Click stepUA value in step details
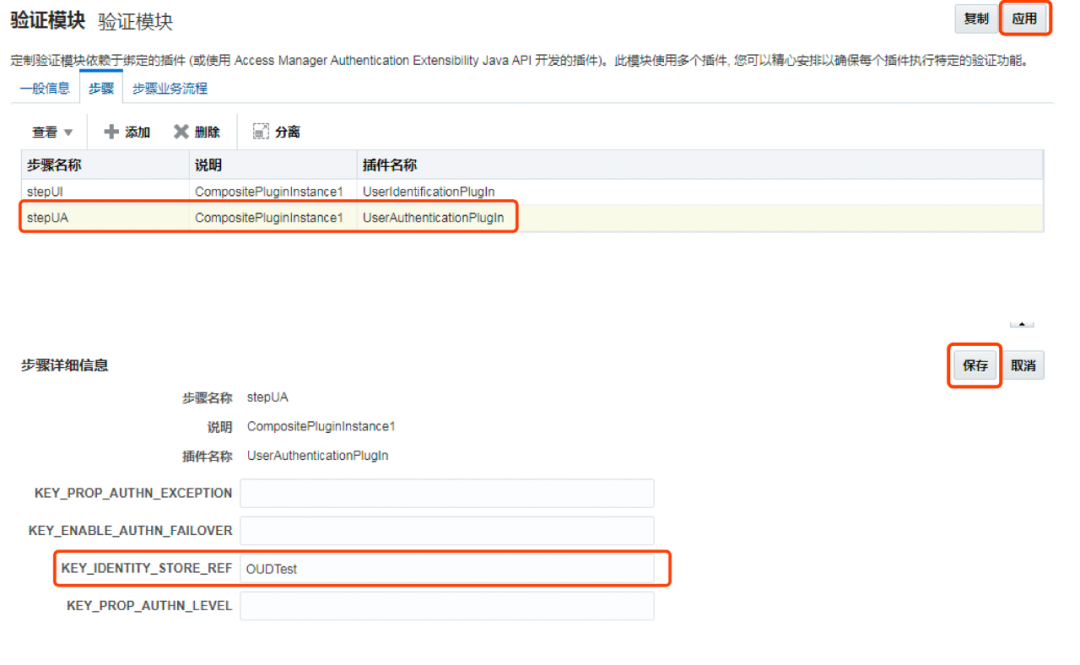The height and width of the screenshot is (665, 1080). pos(267,398)
